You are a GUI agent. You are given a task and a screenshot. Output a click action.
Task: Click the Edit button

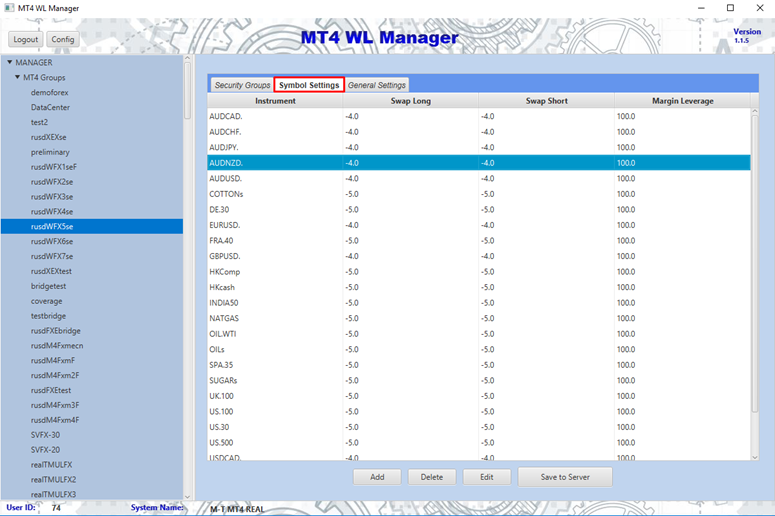(487, 477)
